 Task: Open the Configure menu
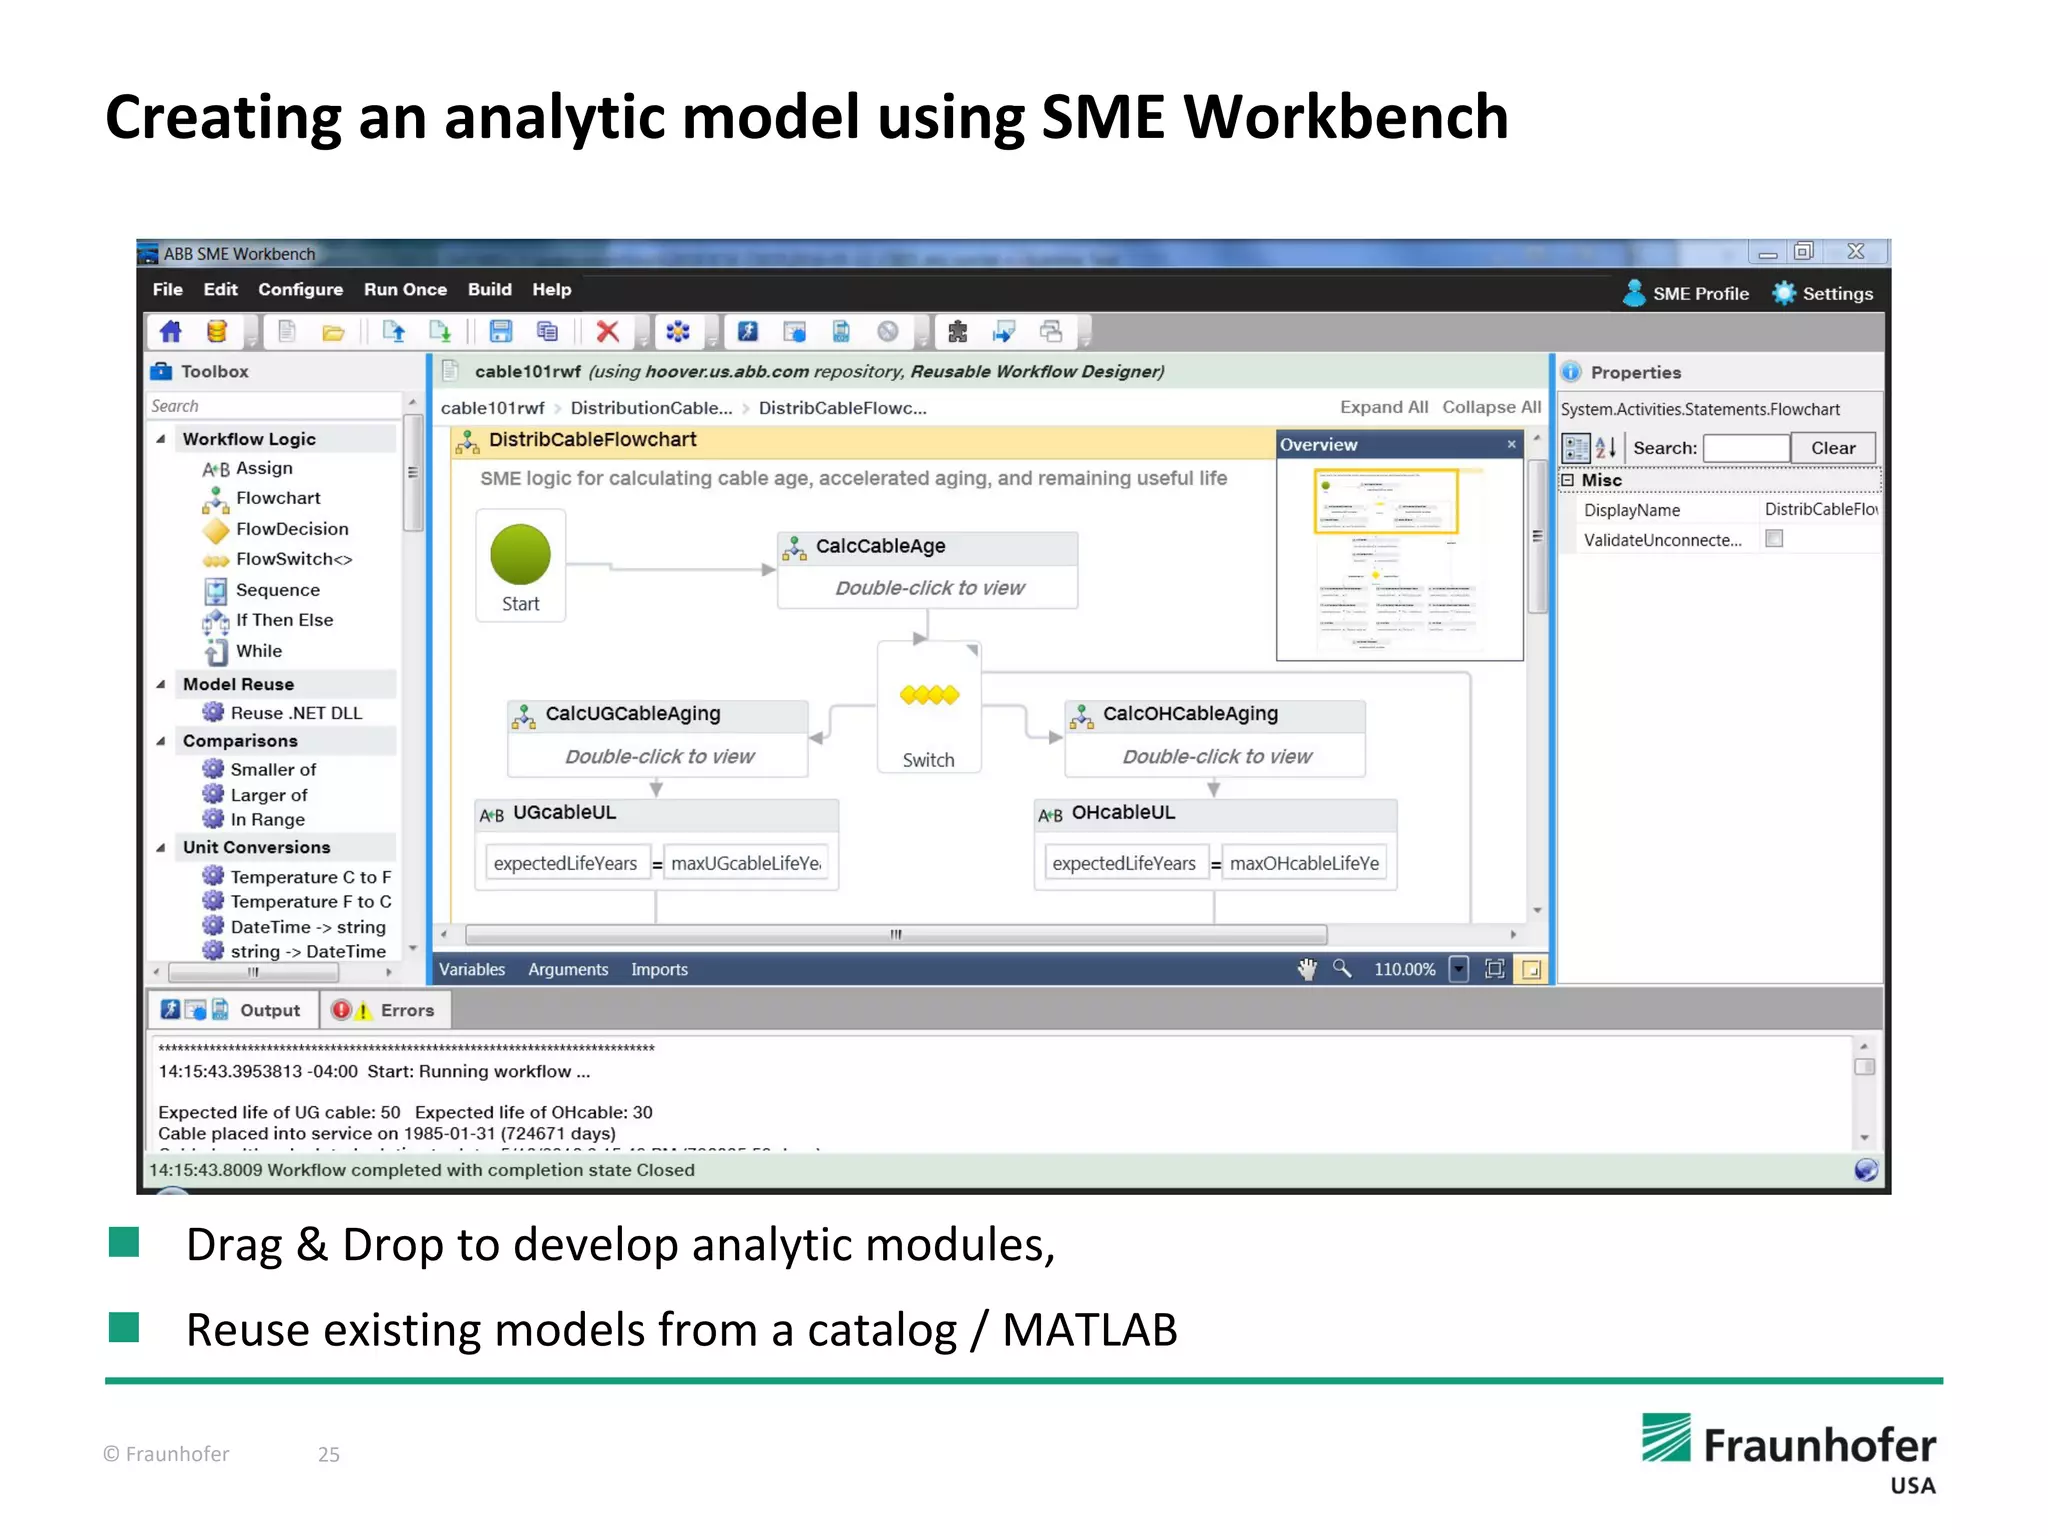click(300, 289)
